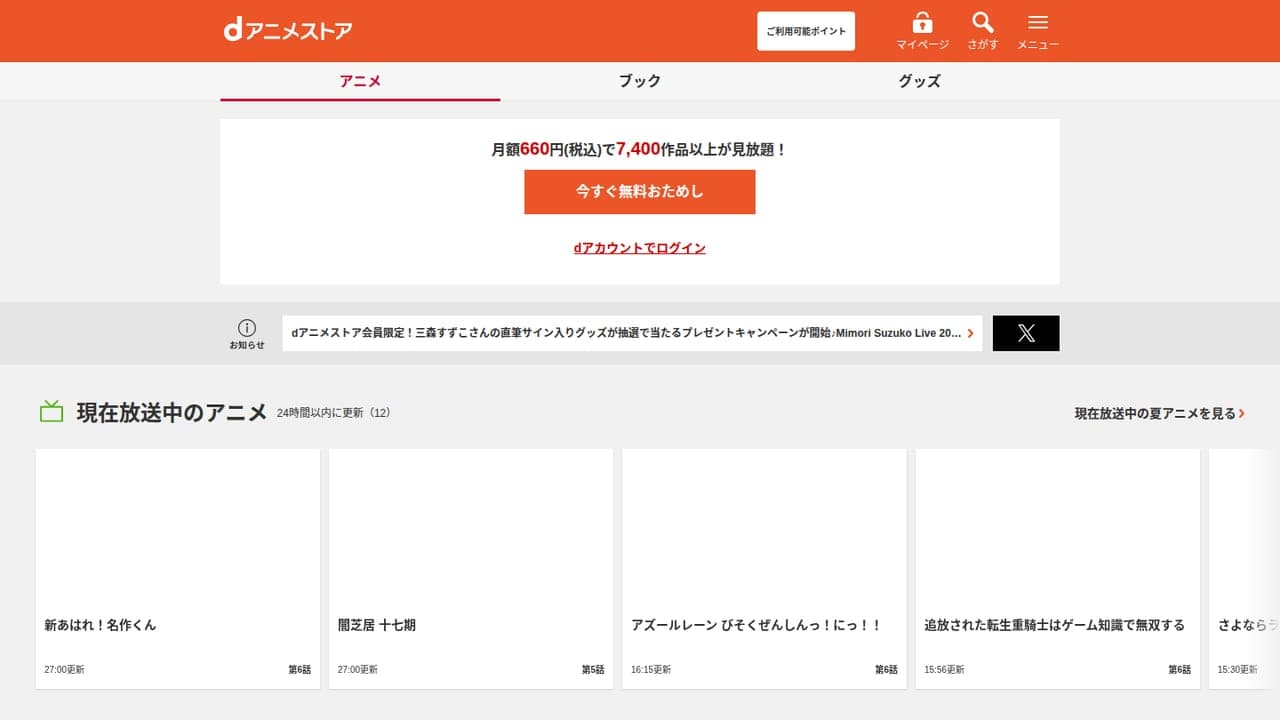Open the メニュー hamburger icon
This screenshot has width=1280, height=720.
tap(1038, 22)
